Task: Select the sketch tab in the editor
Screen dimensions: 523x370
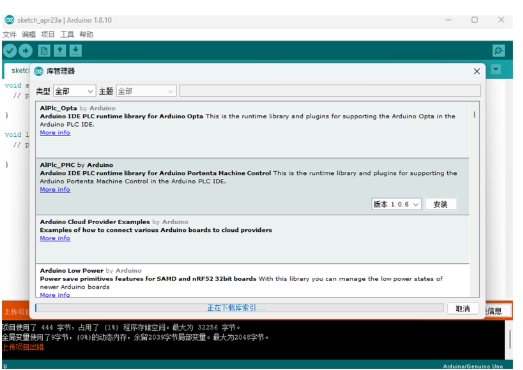Action: point(17,70)
